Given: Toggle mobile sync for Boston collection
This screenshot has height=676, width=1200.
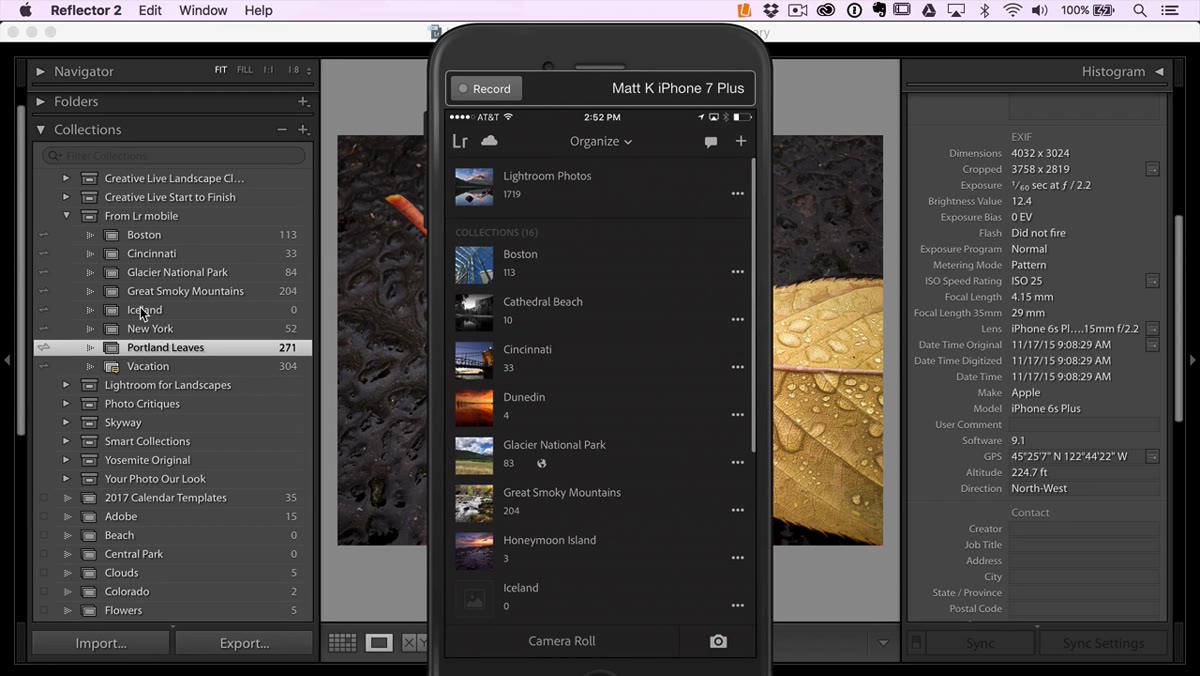Looking at the screenshot, I should tap(43, 235).
